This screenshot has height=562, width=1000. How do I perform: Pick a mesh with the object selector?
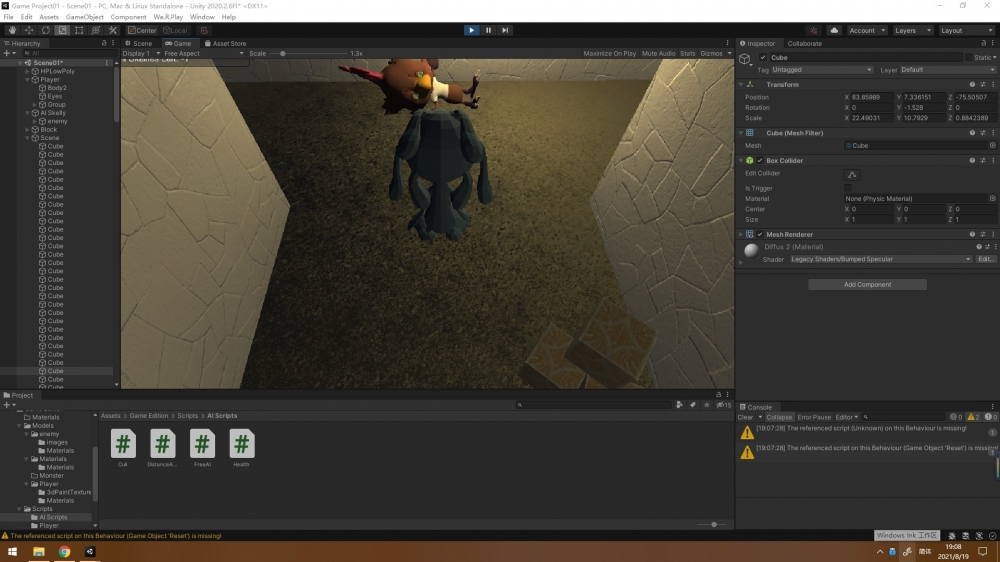[992, 145]
